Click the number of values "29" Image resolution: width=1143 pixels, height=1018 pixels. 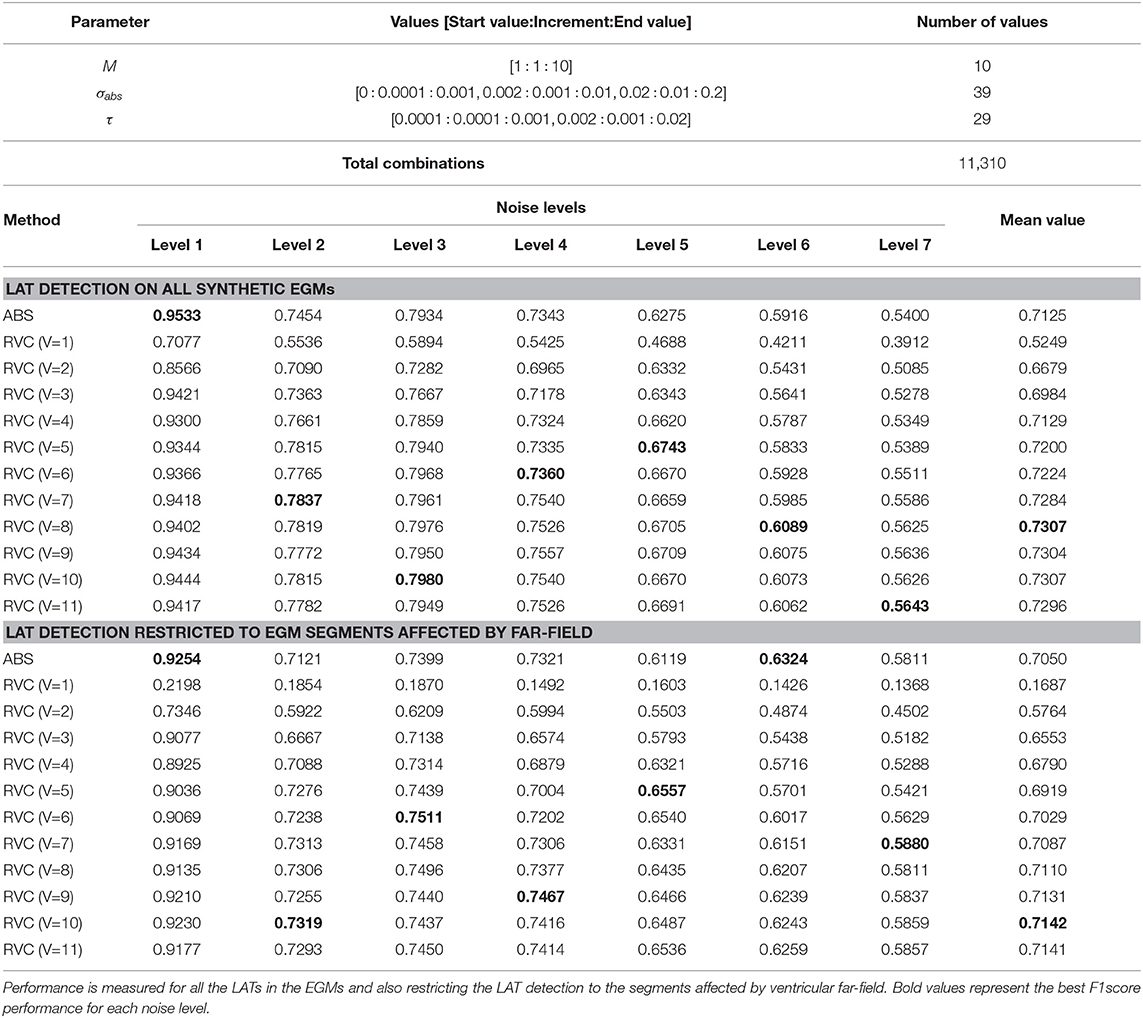982,119
